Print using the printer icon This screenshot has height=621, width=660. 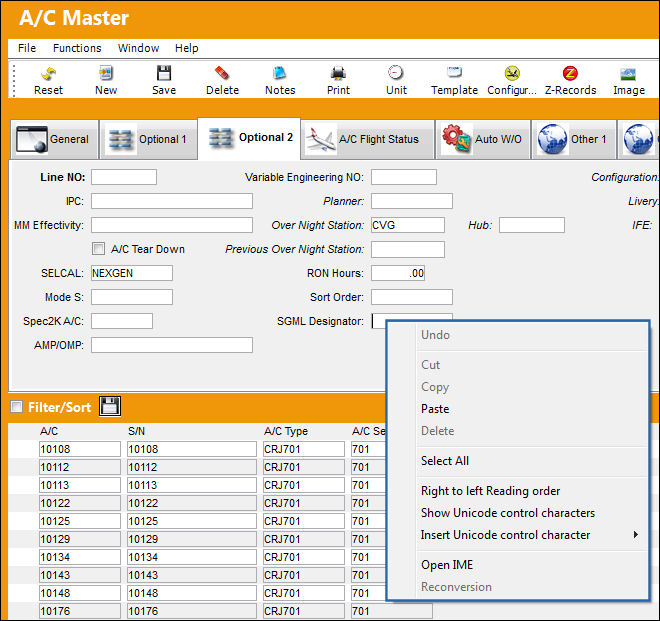pyautogui.click(x=338, y=73)
